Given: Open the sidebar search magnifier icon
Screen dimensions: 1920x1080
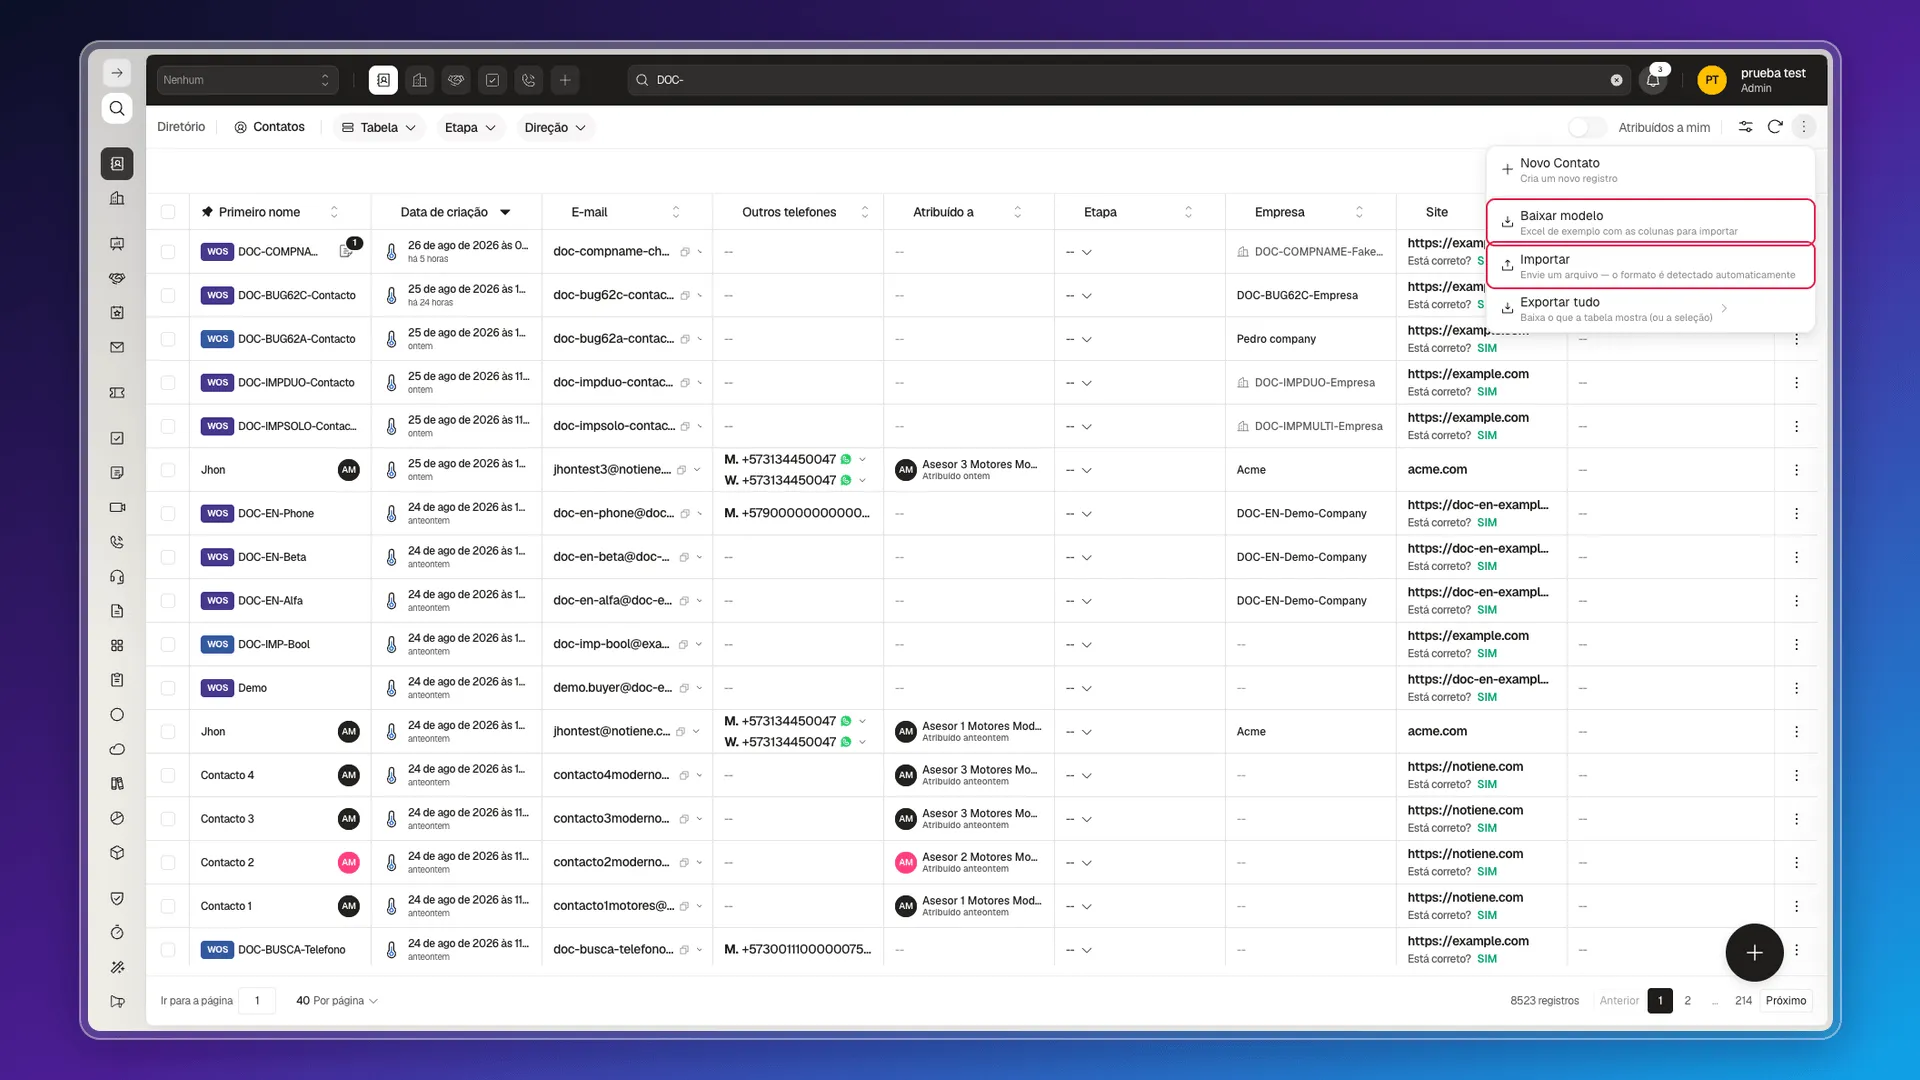Looking at the screenshot, I should 117,108.
